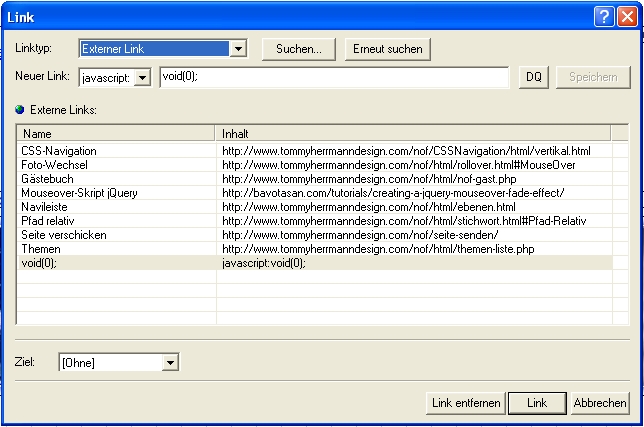Click the Link entfernen button
The width and height of the screenshot is (644, 427).
[x=465, y=402]
